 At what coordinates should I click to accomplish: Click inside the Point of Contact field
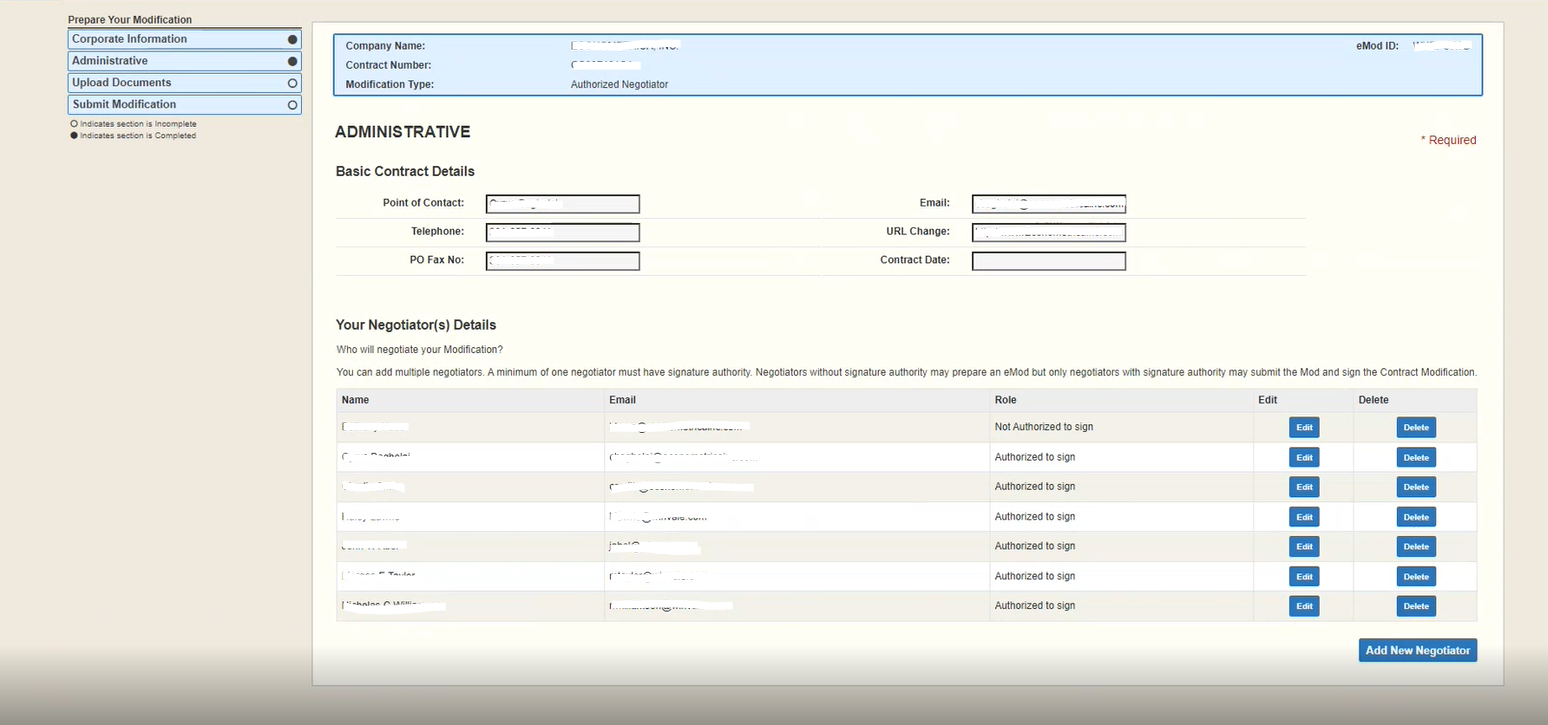[x=562, y=204]
